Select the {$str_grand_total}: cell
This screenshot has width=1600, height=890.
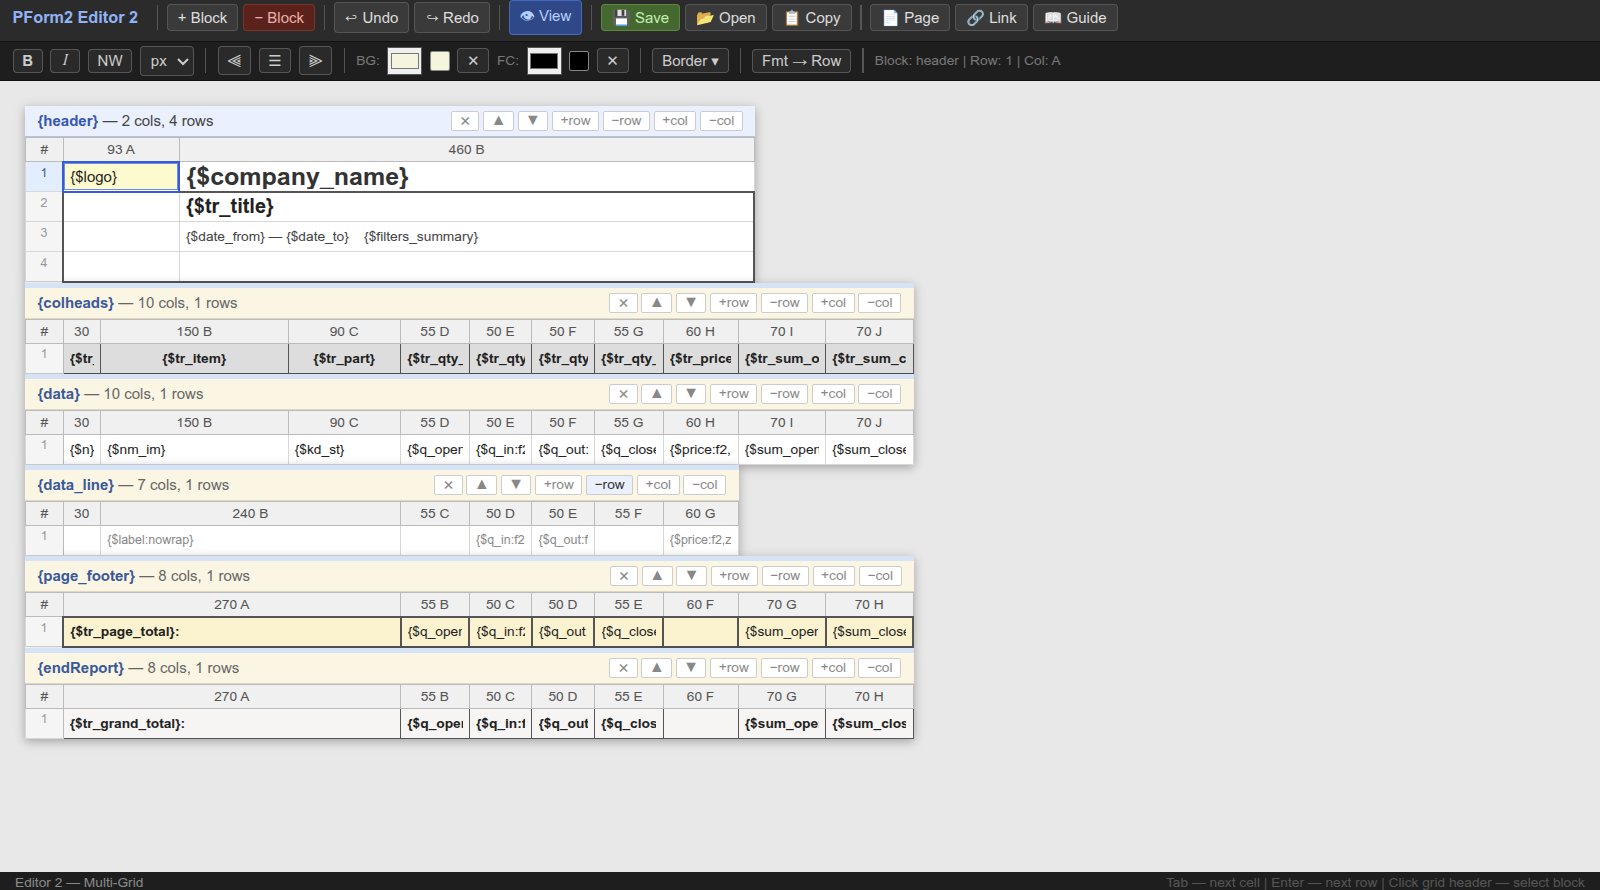[x=232, y=724]
